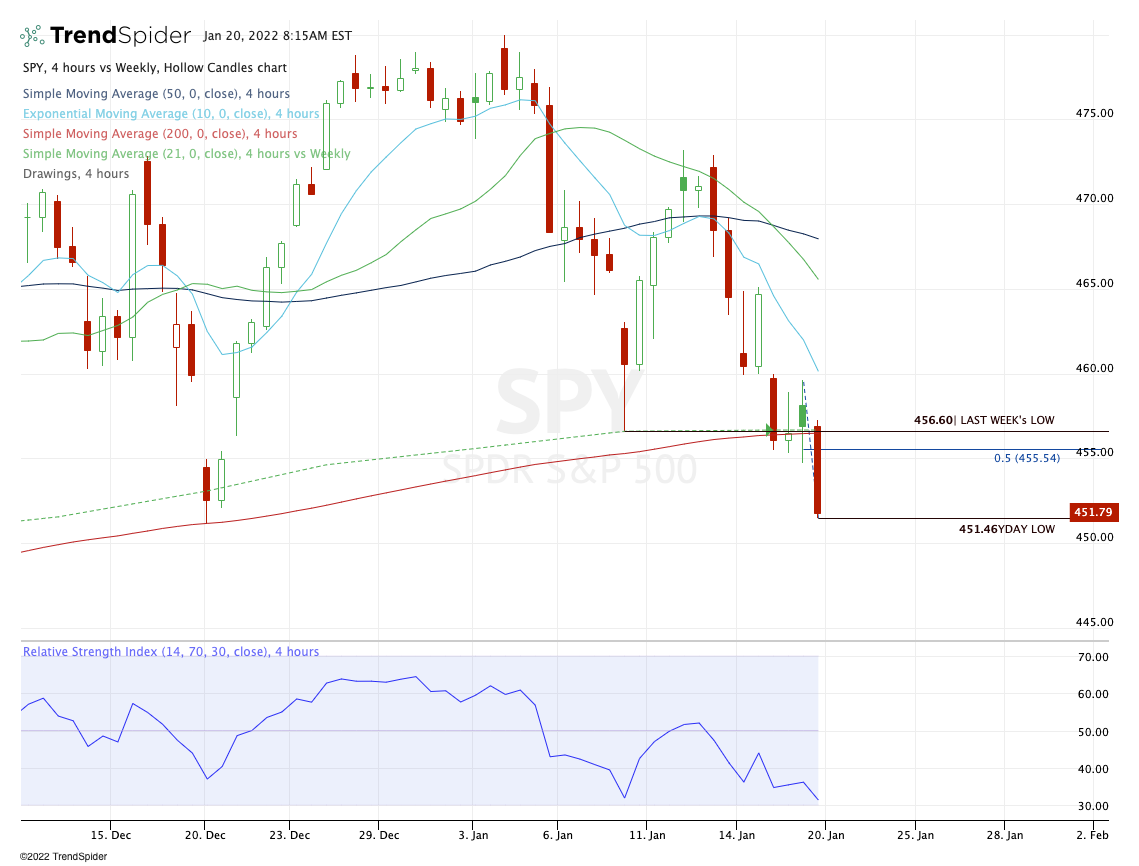Click the 445.00 price axis label
Viewport: 1139px width, 866px height.
(x=1094, y=622)
